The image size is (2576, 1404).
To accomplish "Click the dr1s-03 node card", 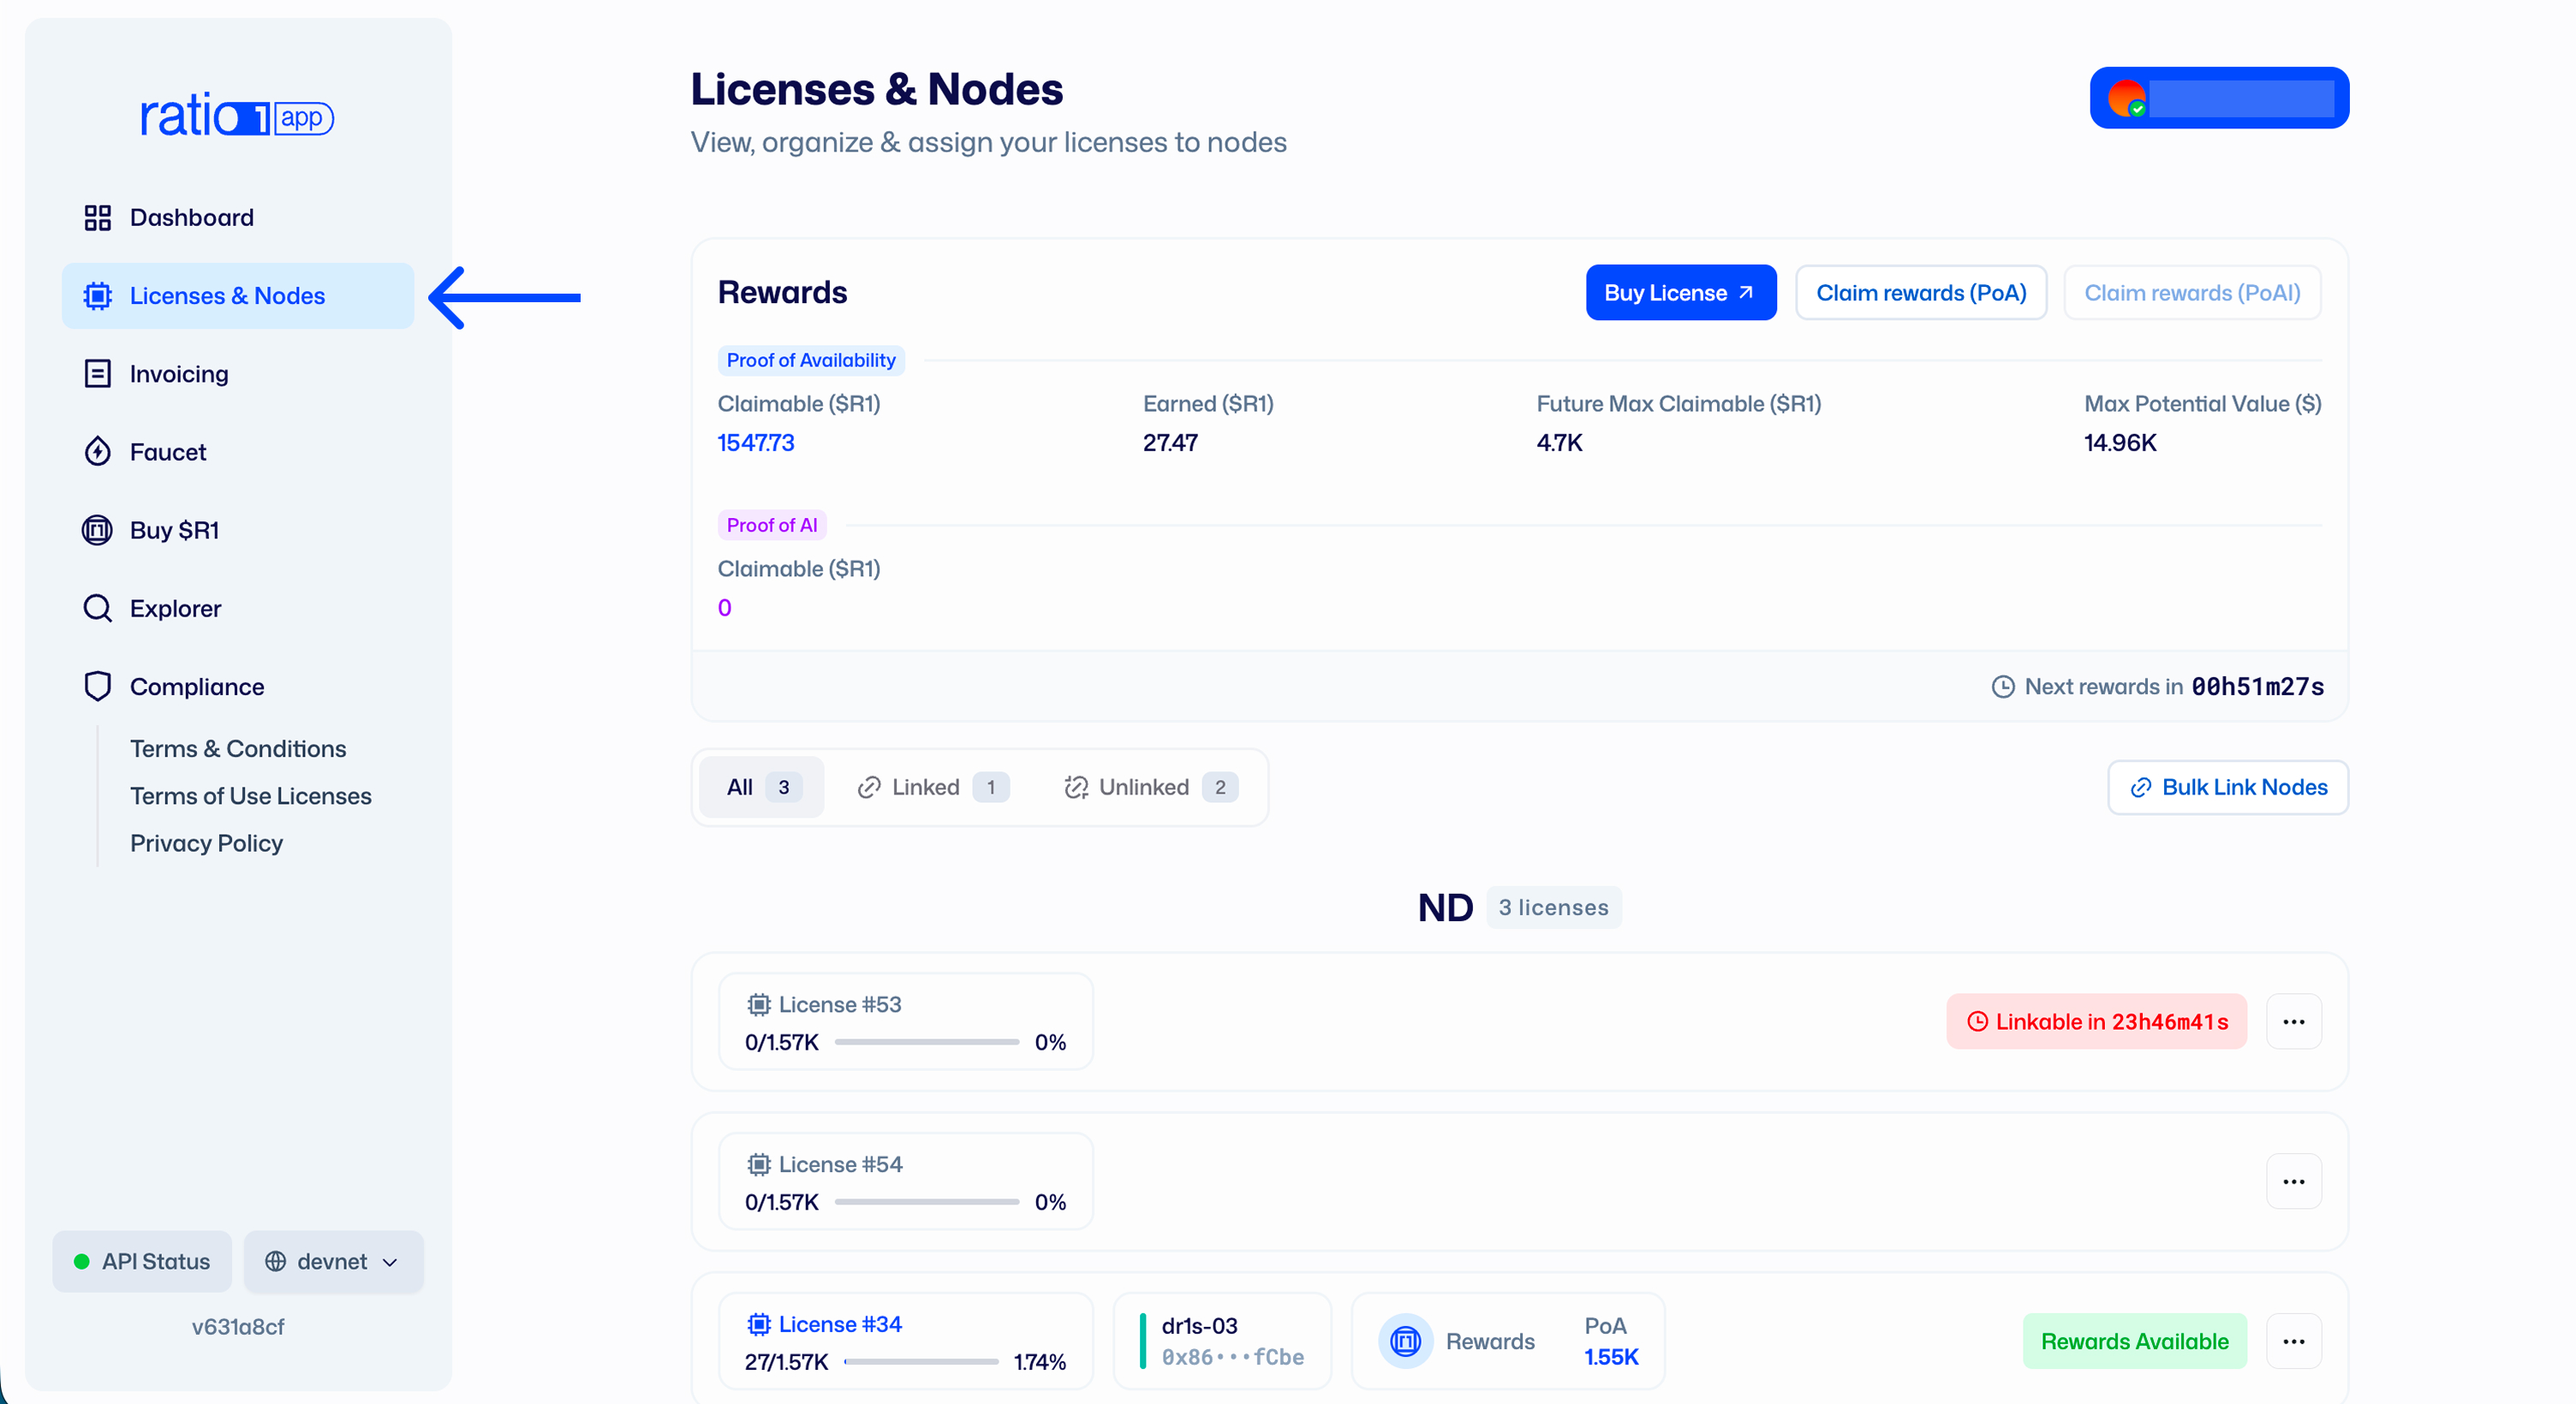I will (1222, 1341).
